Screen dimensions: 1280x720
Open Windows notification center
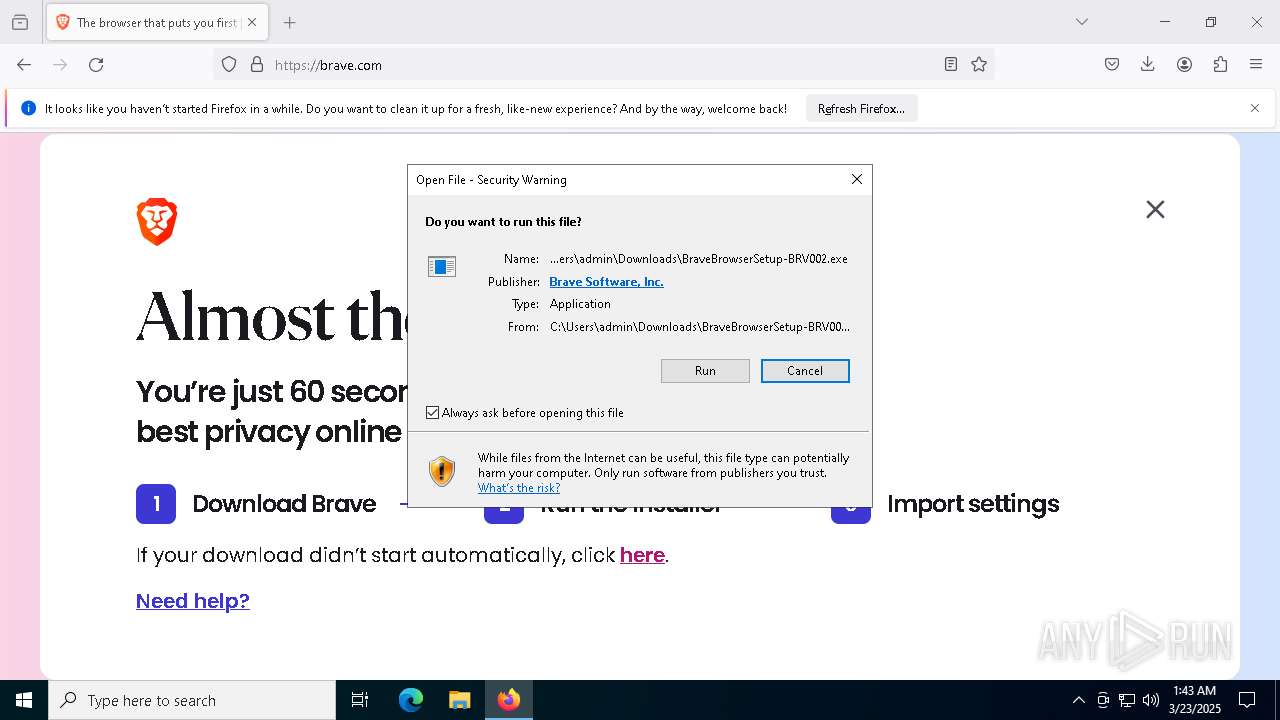point(1247,700)
